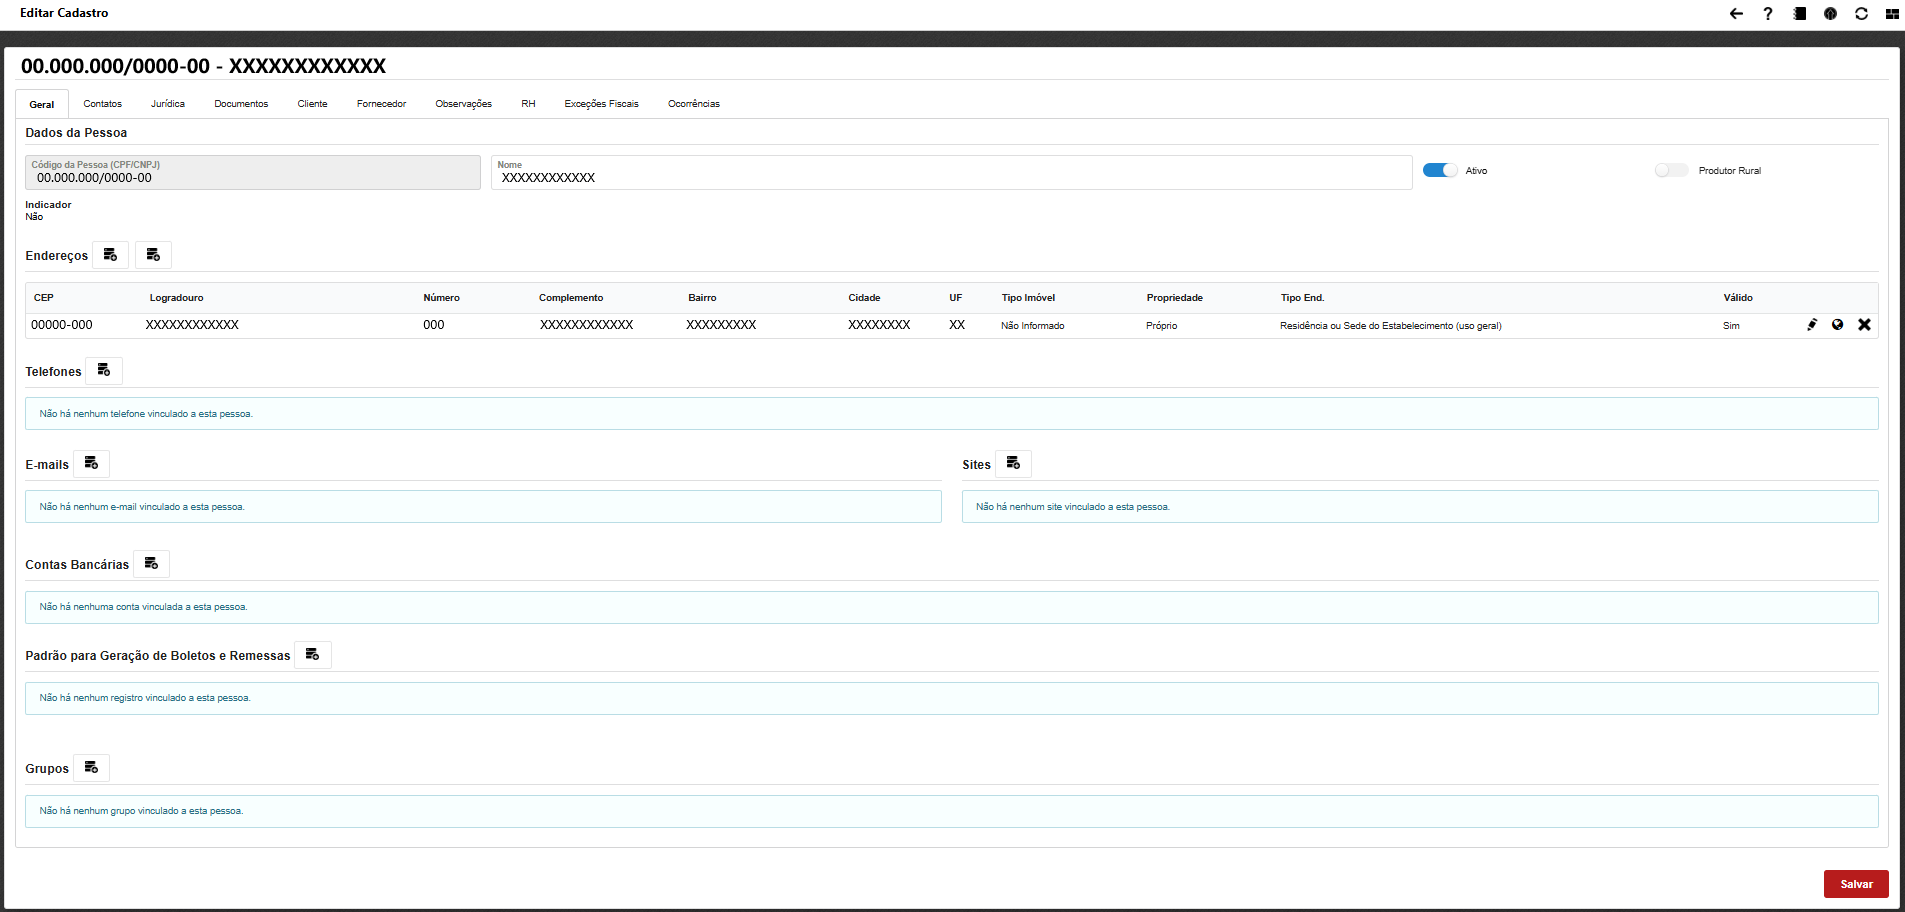Switch to the Contatos tab
1905x912 pixels.
tap(102, 104)
